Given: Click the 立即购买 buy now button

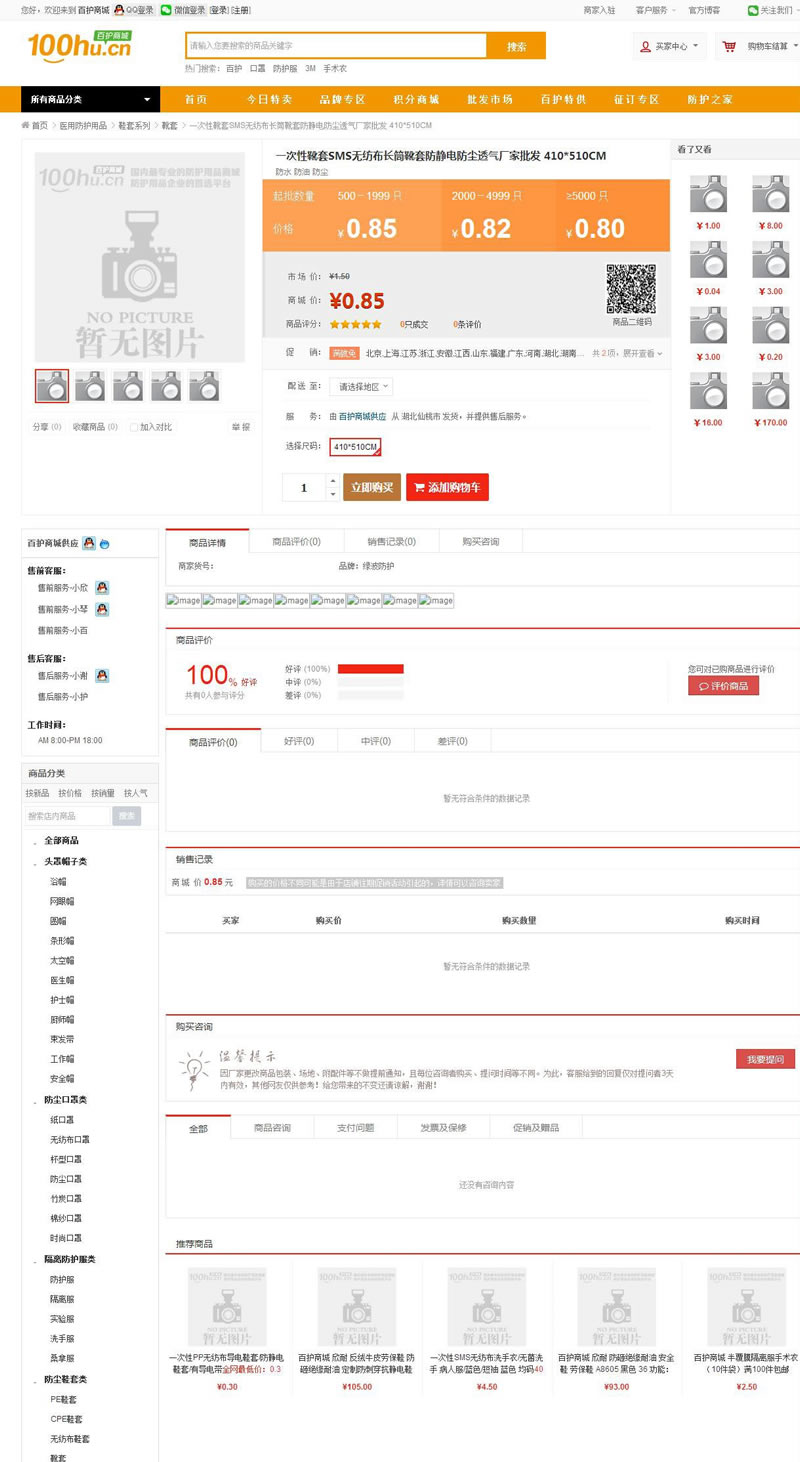Looking at the screenshot, I should click(374, 487).
